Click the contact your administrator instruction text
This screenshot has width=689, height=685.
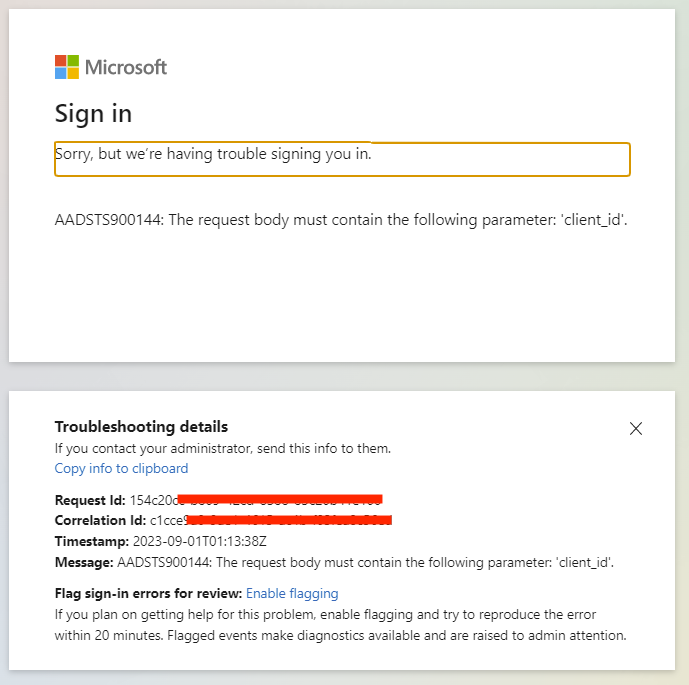(223, 449)
